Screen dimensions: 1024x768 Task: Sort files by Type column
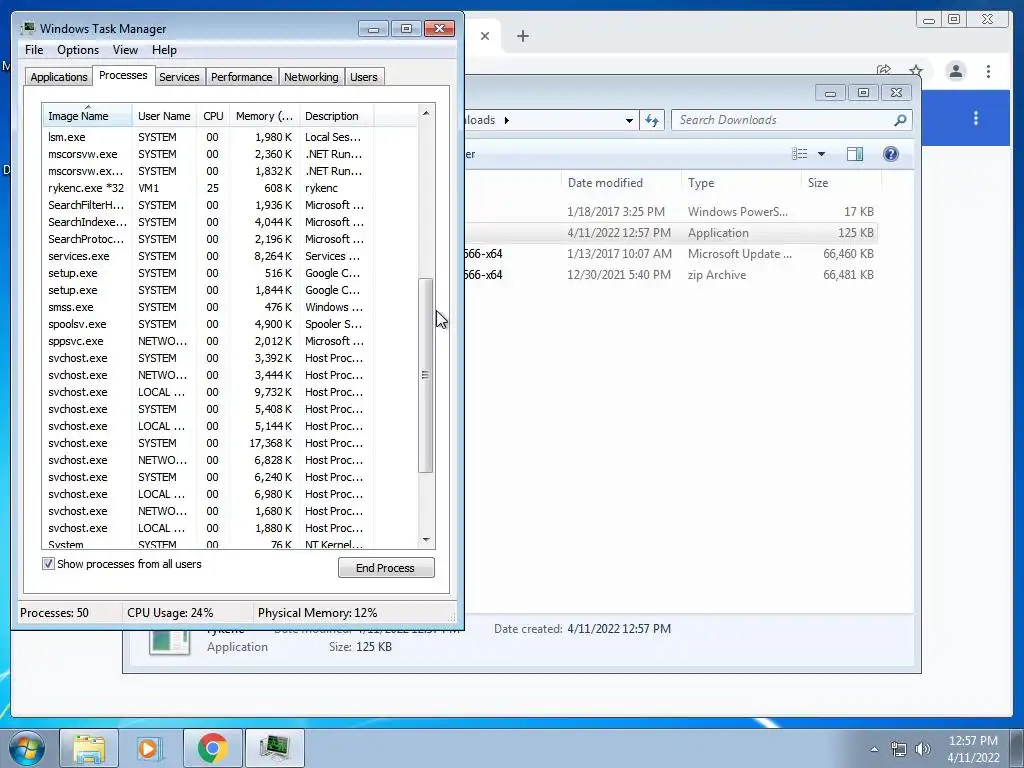click(741, 183)
